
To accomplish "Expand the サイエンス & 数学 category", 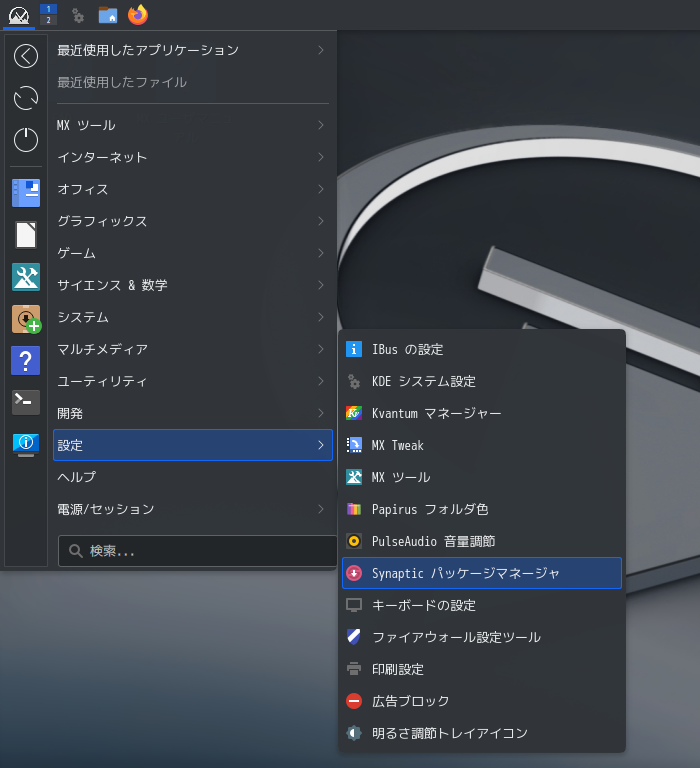I will (x=193, y=285).
